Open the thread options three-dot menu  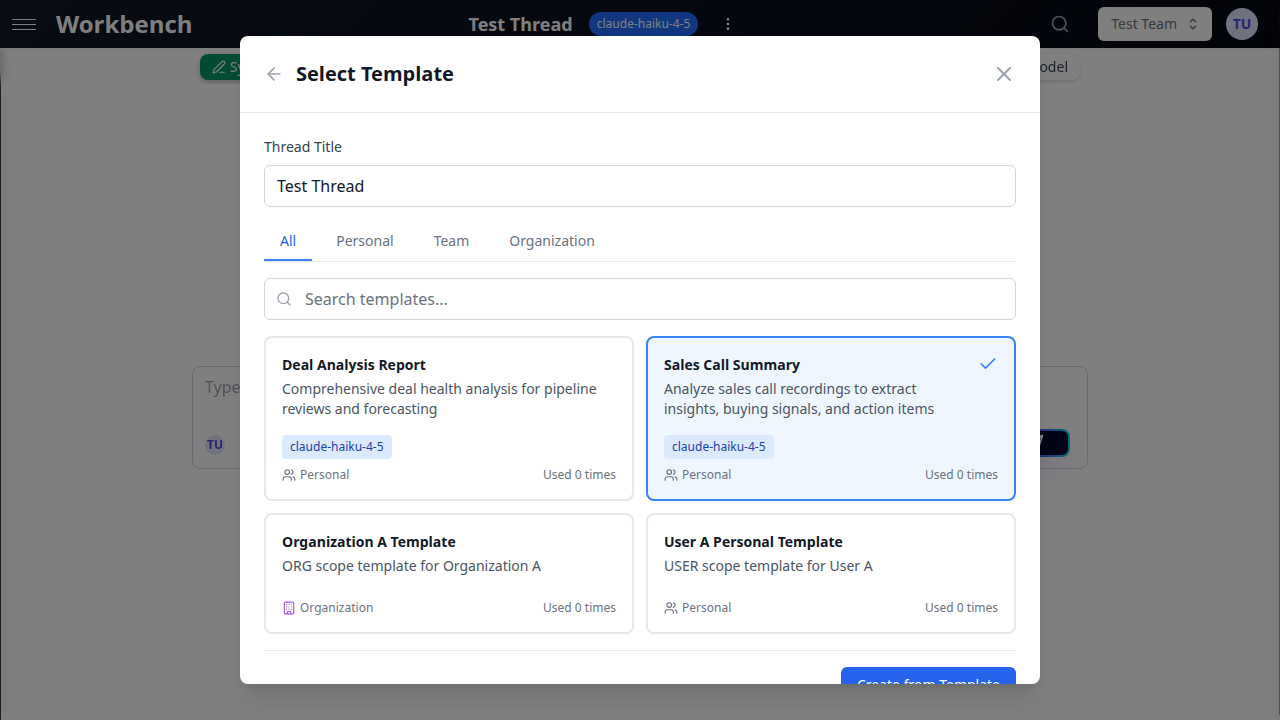728,24
